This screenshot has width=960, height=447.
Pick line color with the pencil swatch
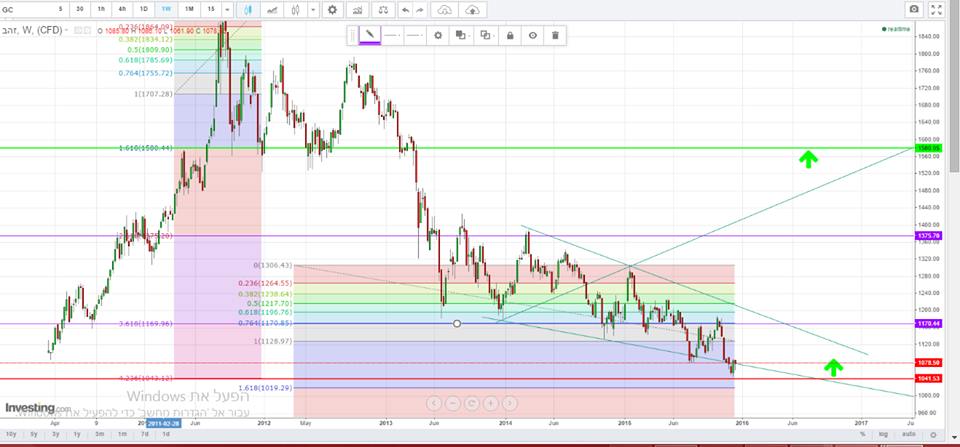(x=369, y=35)
